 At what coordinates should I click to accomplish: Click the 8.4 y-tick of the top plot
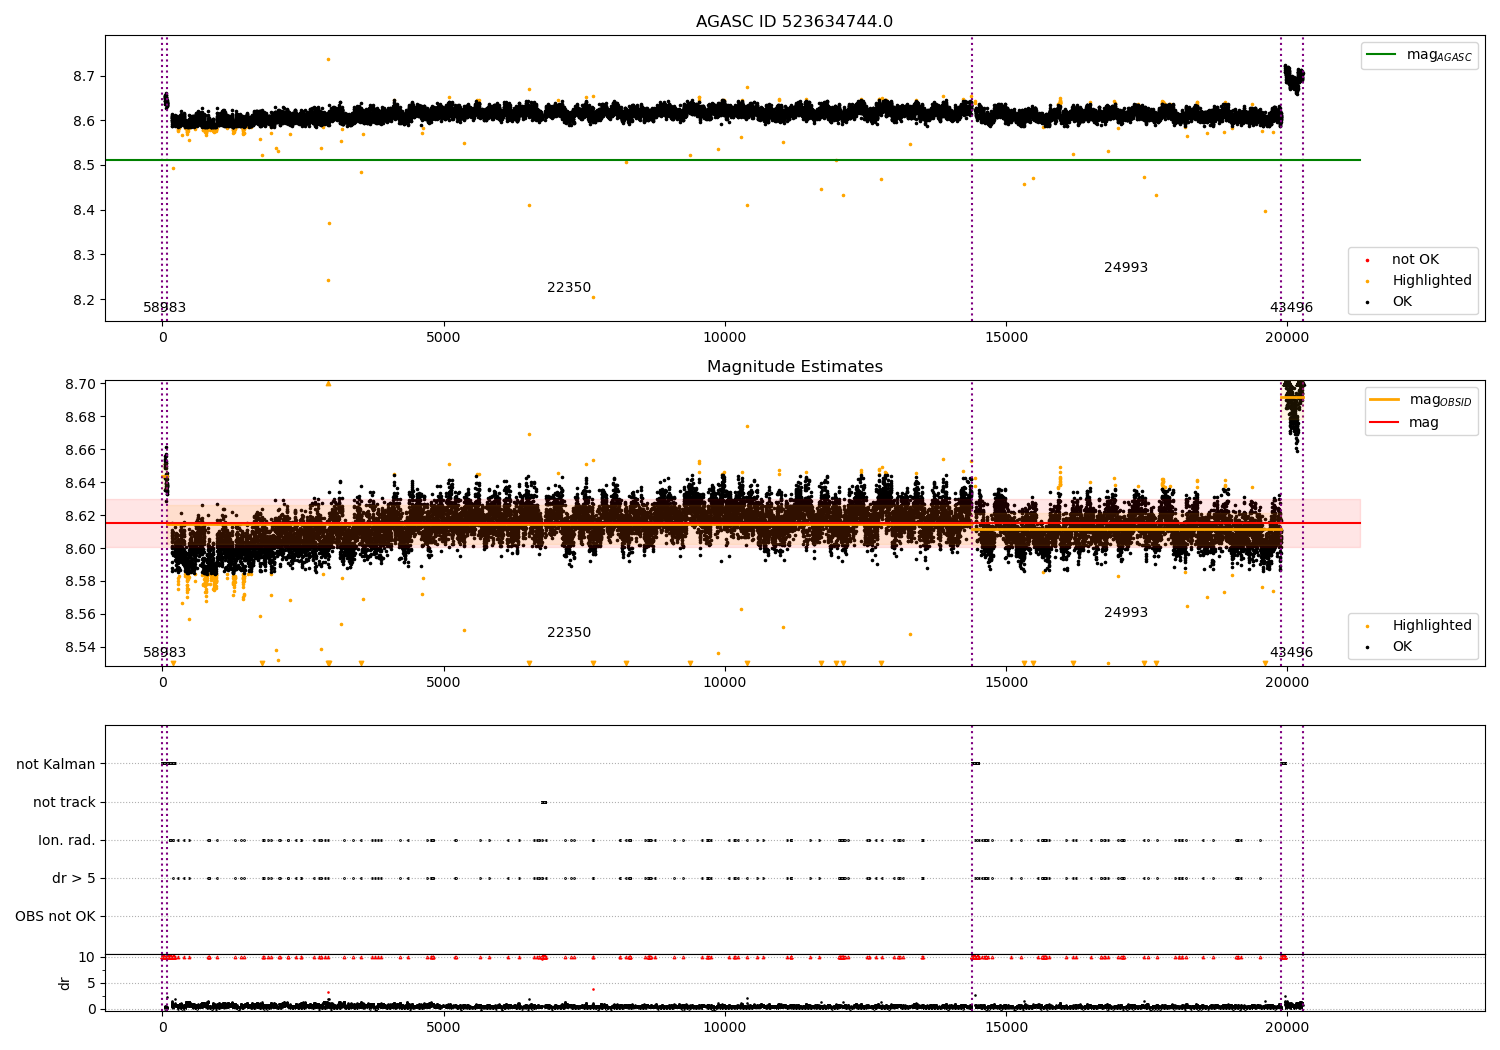click(x=84, y=210)
